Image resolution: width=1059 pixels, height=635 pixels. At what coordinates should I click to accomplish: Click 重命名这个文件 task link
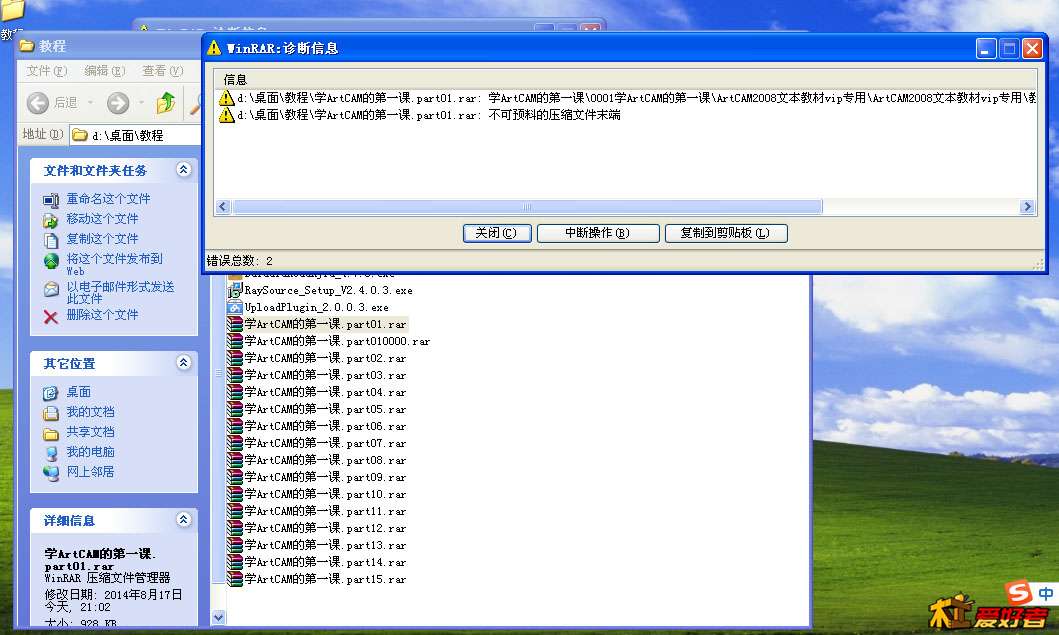tap(108, 199)
